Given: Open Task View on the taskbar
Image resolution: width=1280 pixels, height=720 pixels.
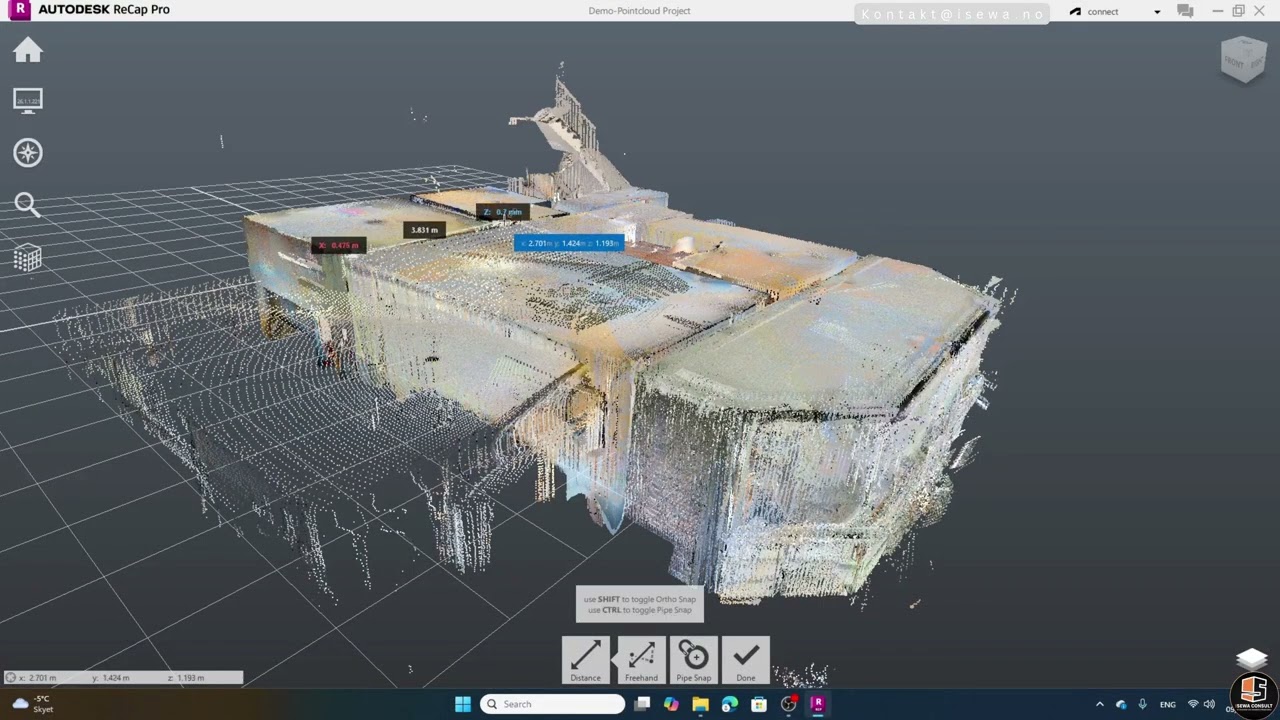Looking at the screenshot, I should pyautogui.click(x=642, y=704).
